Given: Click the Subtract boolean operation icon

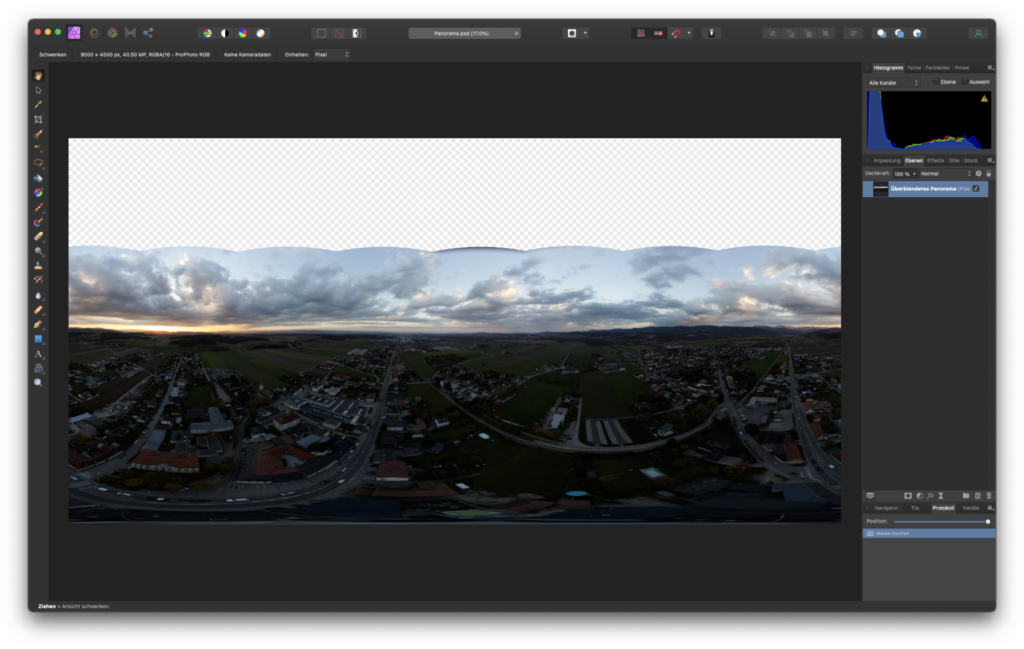Looking at the screenshot, I should click(899, 33).
